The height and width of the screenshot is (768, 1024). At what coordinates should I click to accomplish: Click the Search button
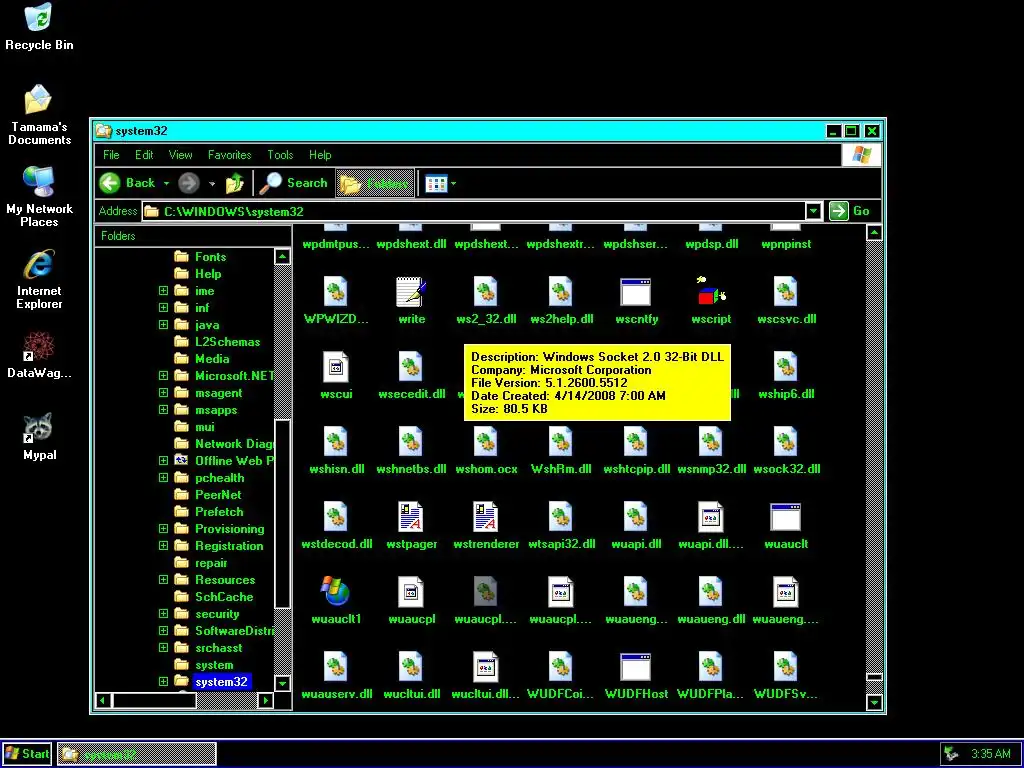[x=293, y=184]
